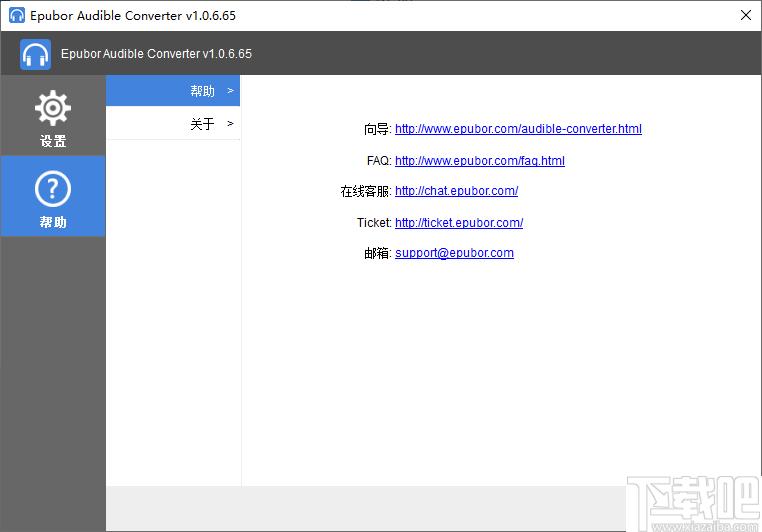Screen dimensions: 762x532
Task: Click the Ticket label text
Action: click(x=374, y=223)
